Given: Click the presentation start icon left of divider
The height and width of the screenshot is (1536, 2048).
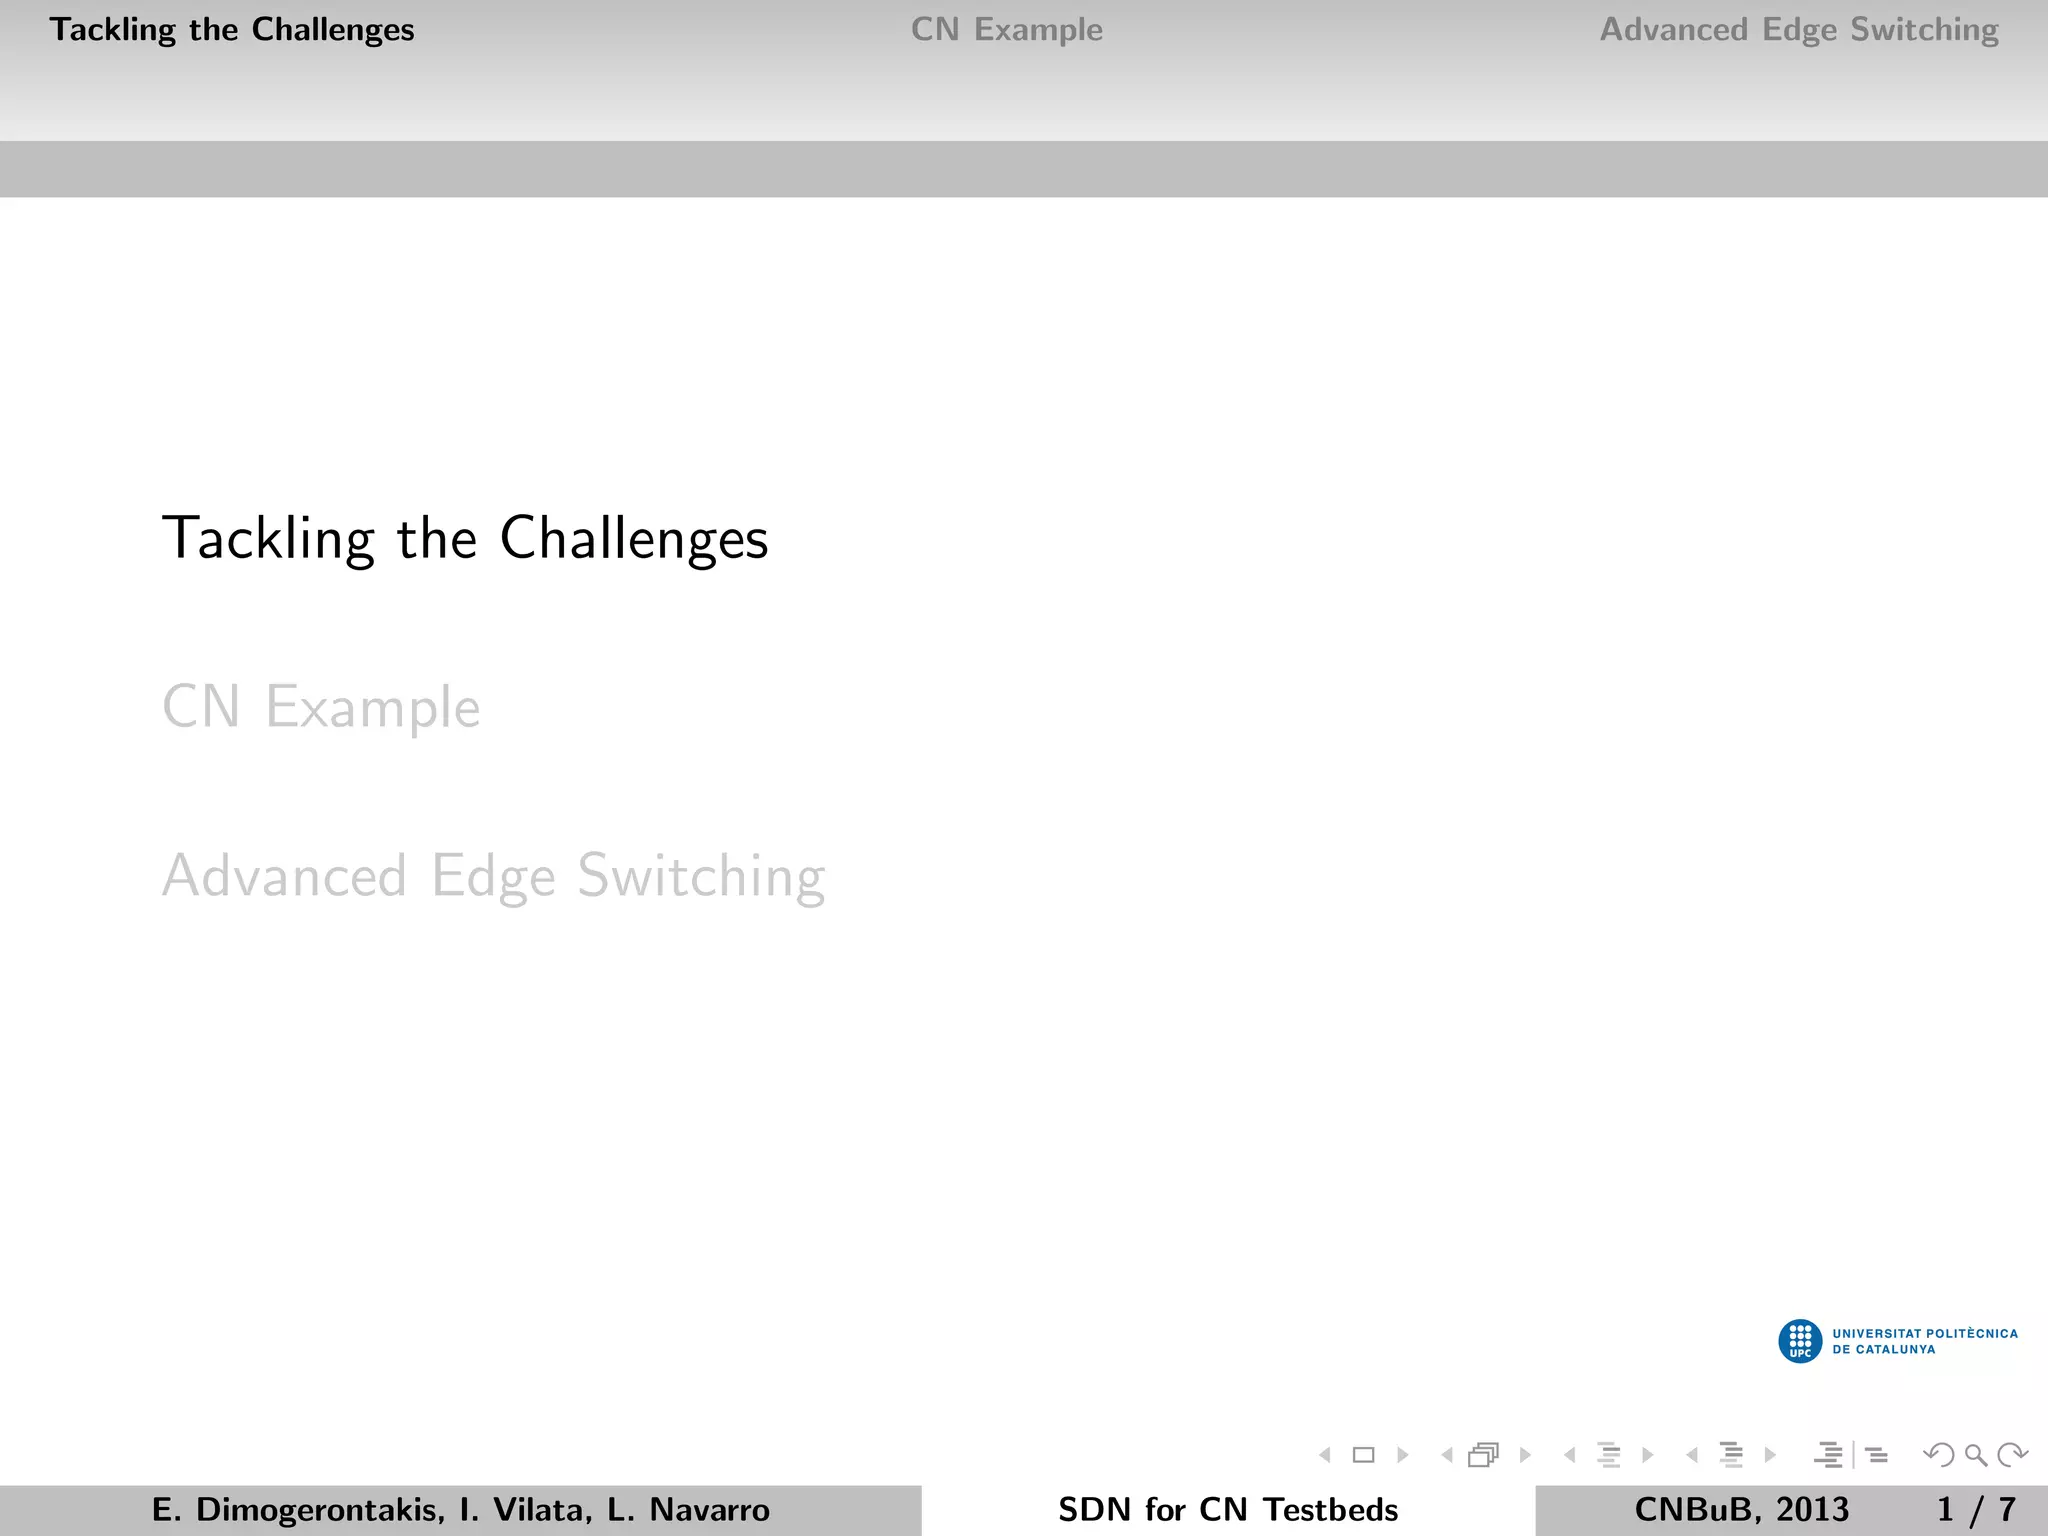Looking at the screenshot, I should 1829,1455.
